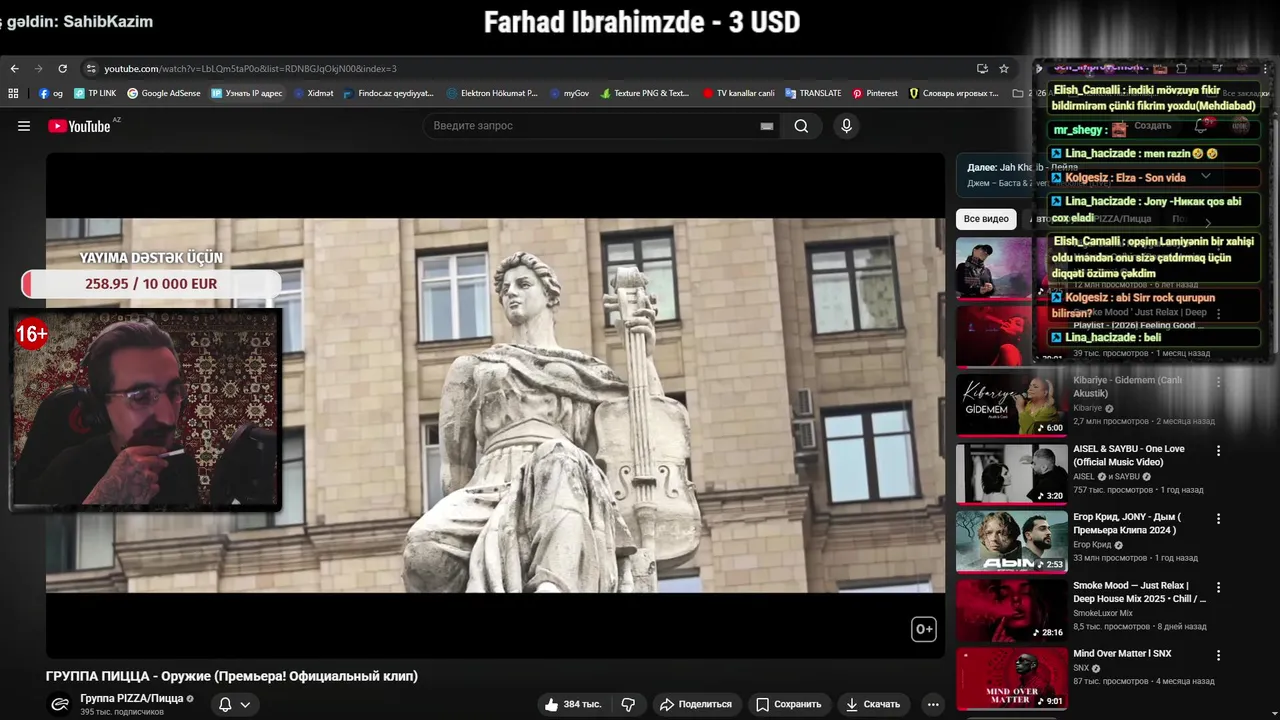Viewport: 1280px width, 720px height.
Task: Open AISEL & SAYBU One Love thumbnail
Action: tap(1011, 473)
